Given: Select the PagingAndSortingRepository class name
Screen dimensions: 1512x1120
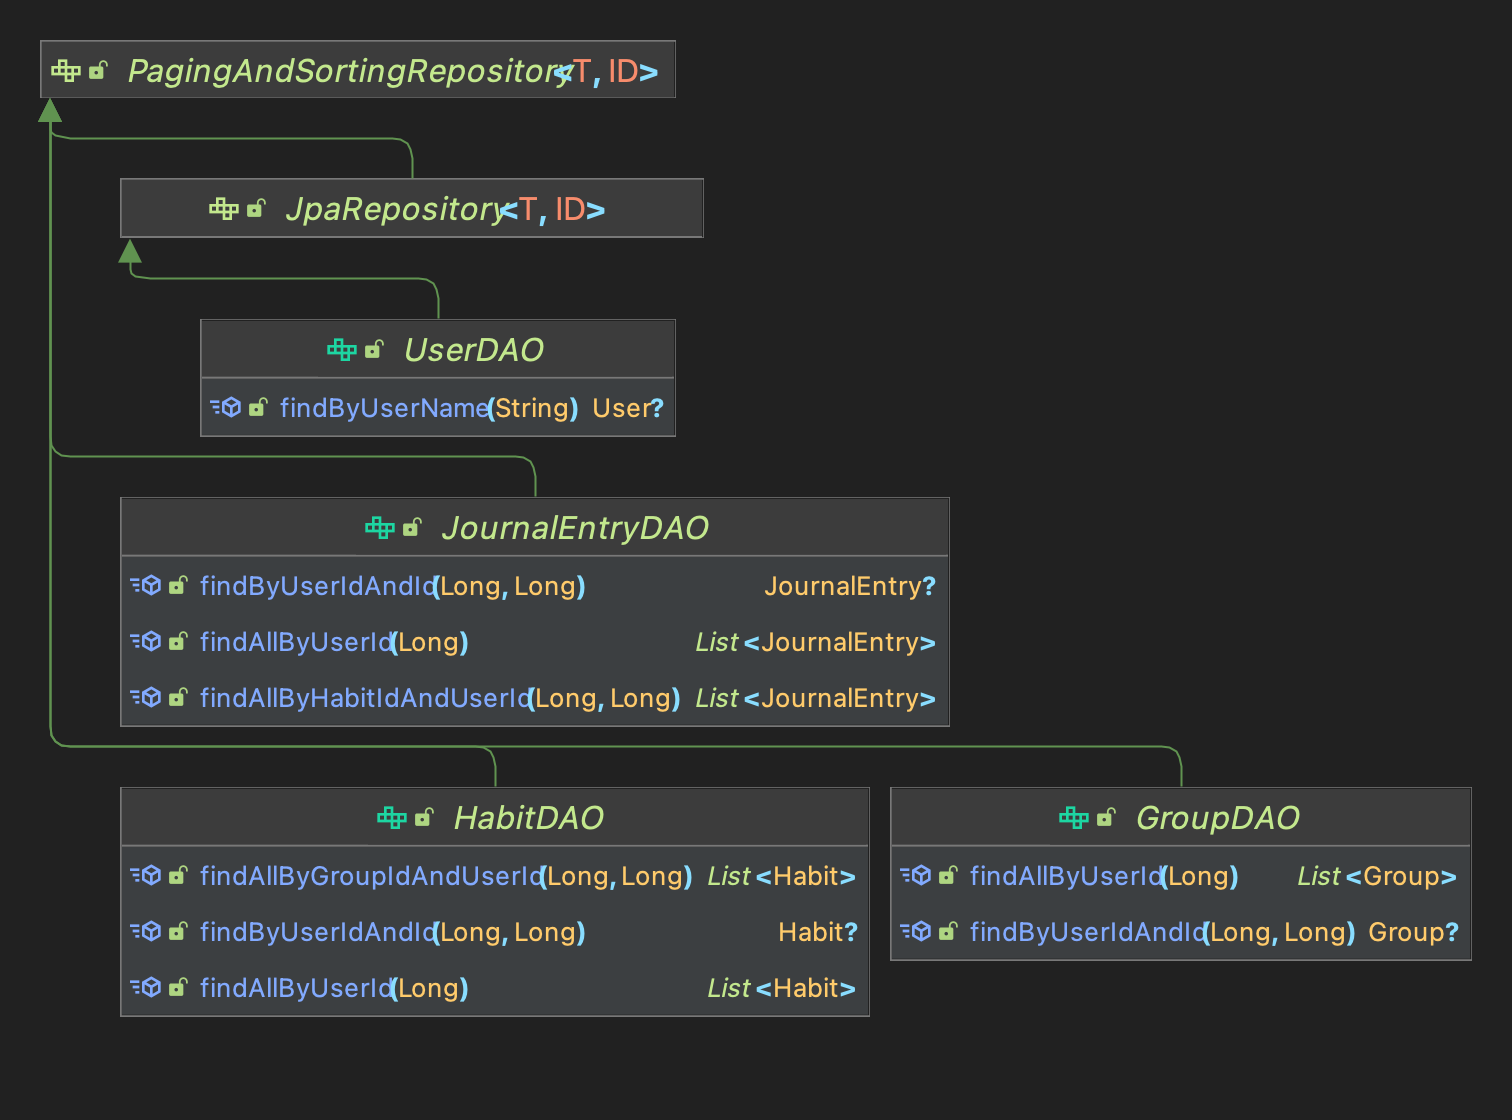Looking at the screenshot, I should [349, 71].
